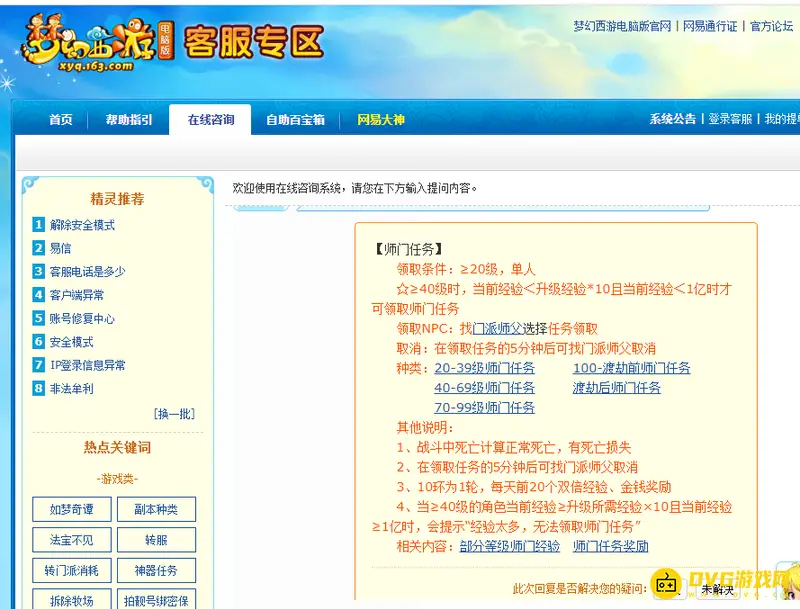Select the 解除安全模式 recommendation
The height and width of the screenshot is (609, 800).
pyautogui.click(x=82, y=225)
